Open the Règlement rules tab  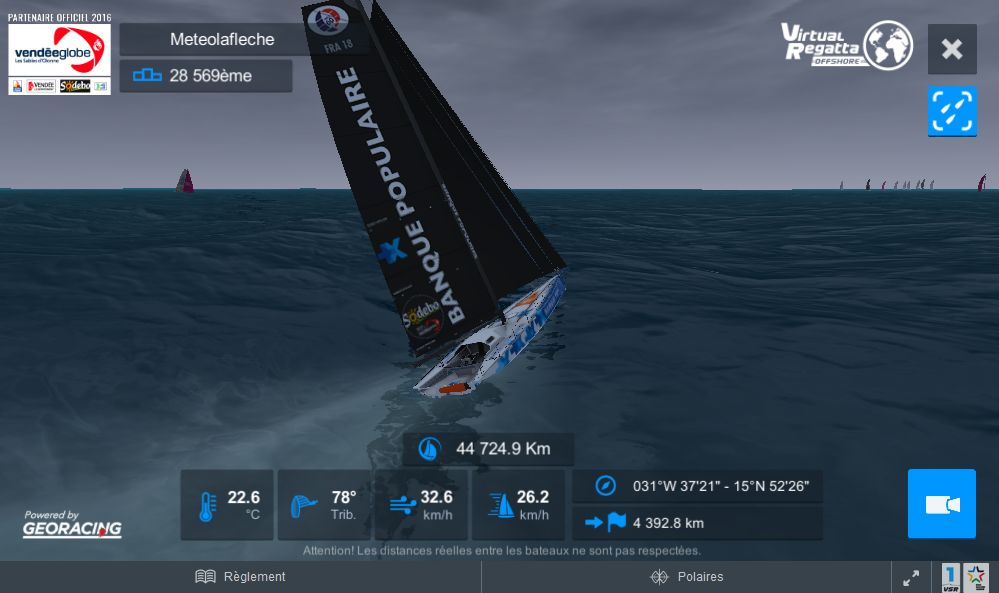(x=240, y=576)
